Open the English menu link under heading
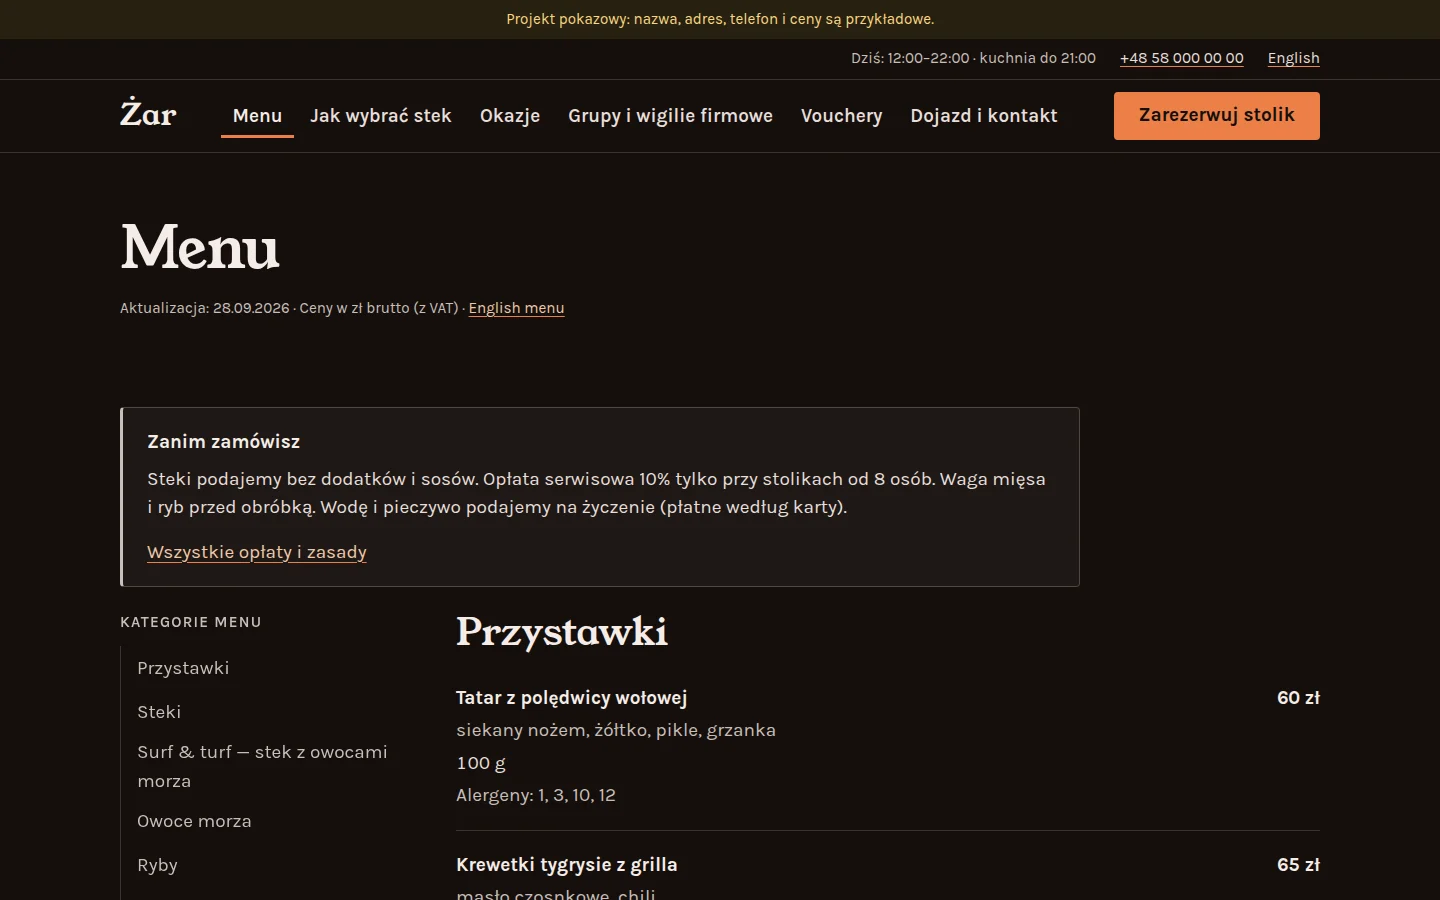Viewport: 1440px width, 900px height. click(x=516, y=308)
